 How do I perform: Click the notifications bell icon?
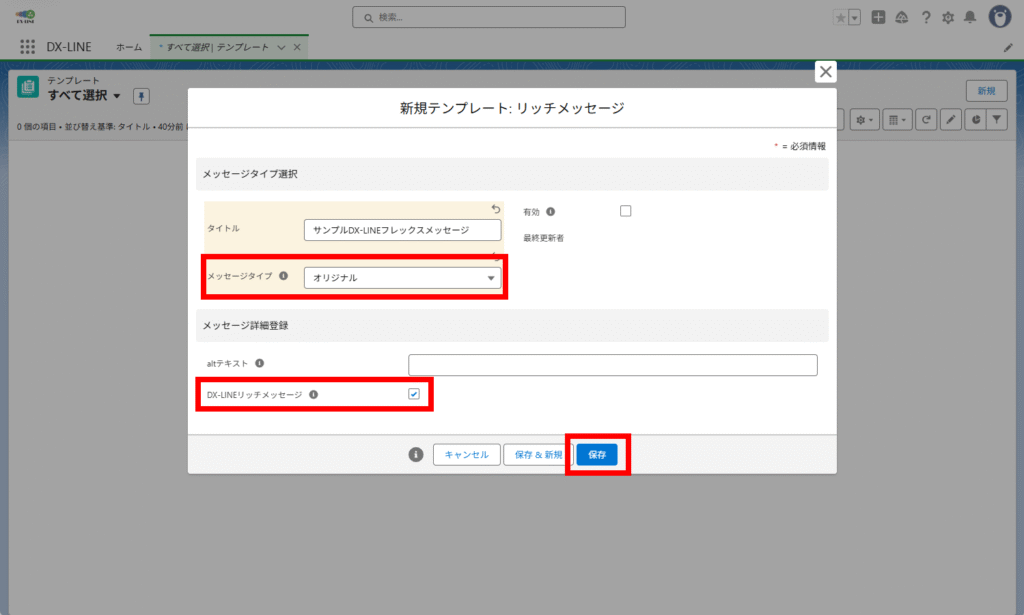(x=969, y=17)
